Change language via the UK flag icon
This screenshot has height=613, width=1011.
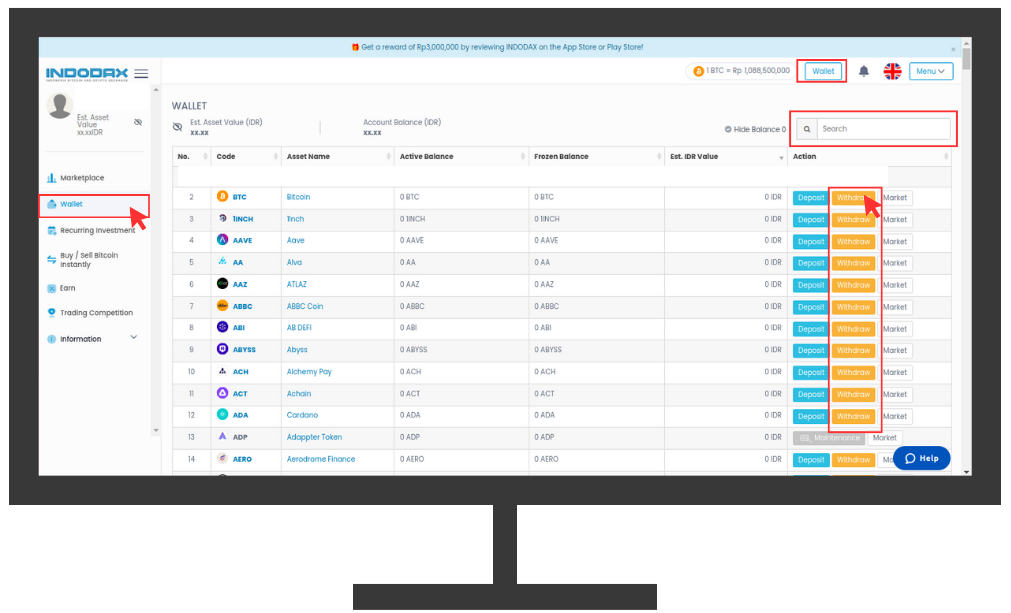(x=892, y=72)
